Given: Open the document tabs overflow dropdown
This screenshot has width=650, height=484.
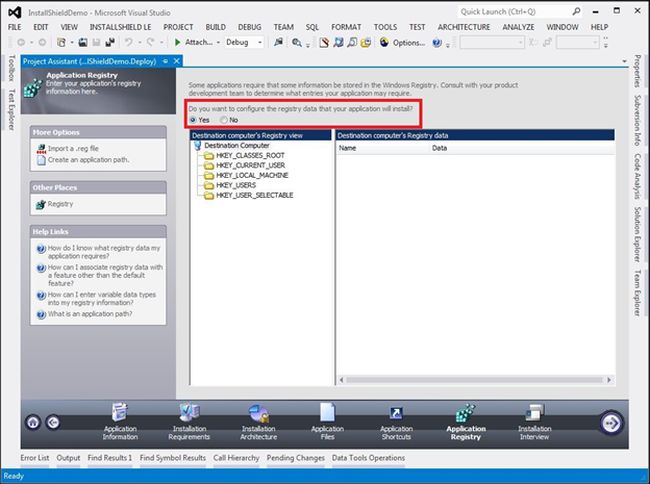Looking at the screenshot, I should coord(624,62).
